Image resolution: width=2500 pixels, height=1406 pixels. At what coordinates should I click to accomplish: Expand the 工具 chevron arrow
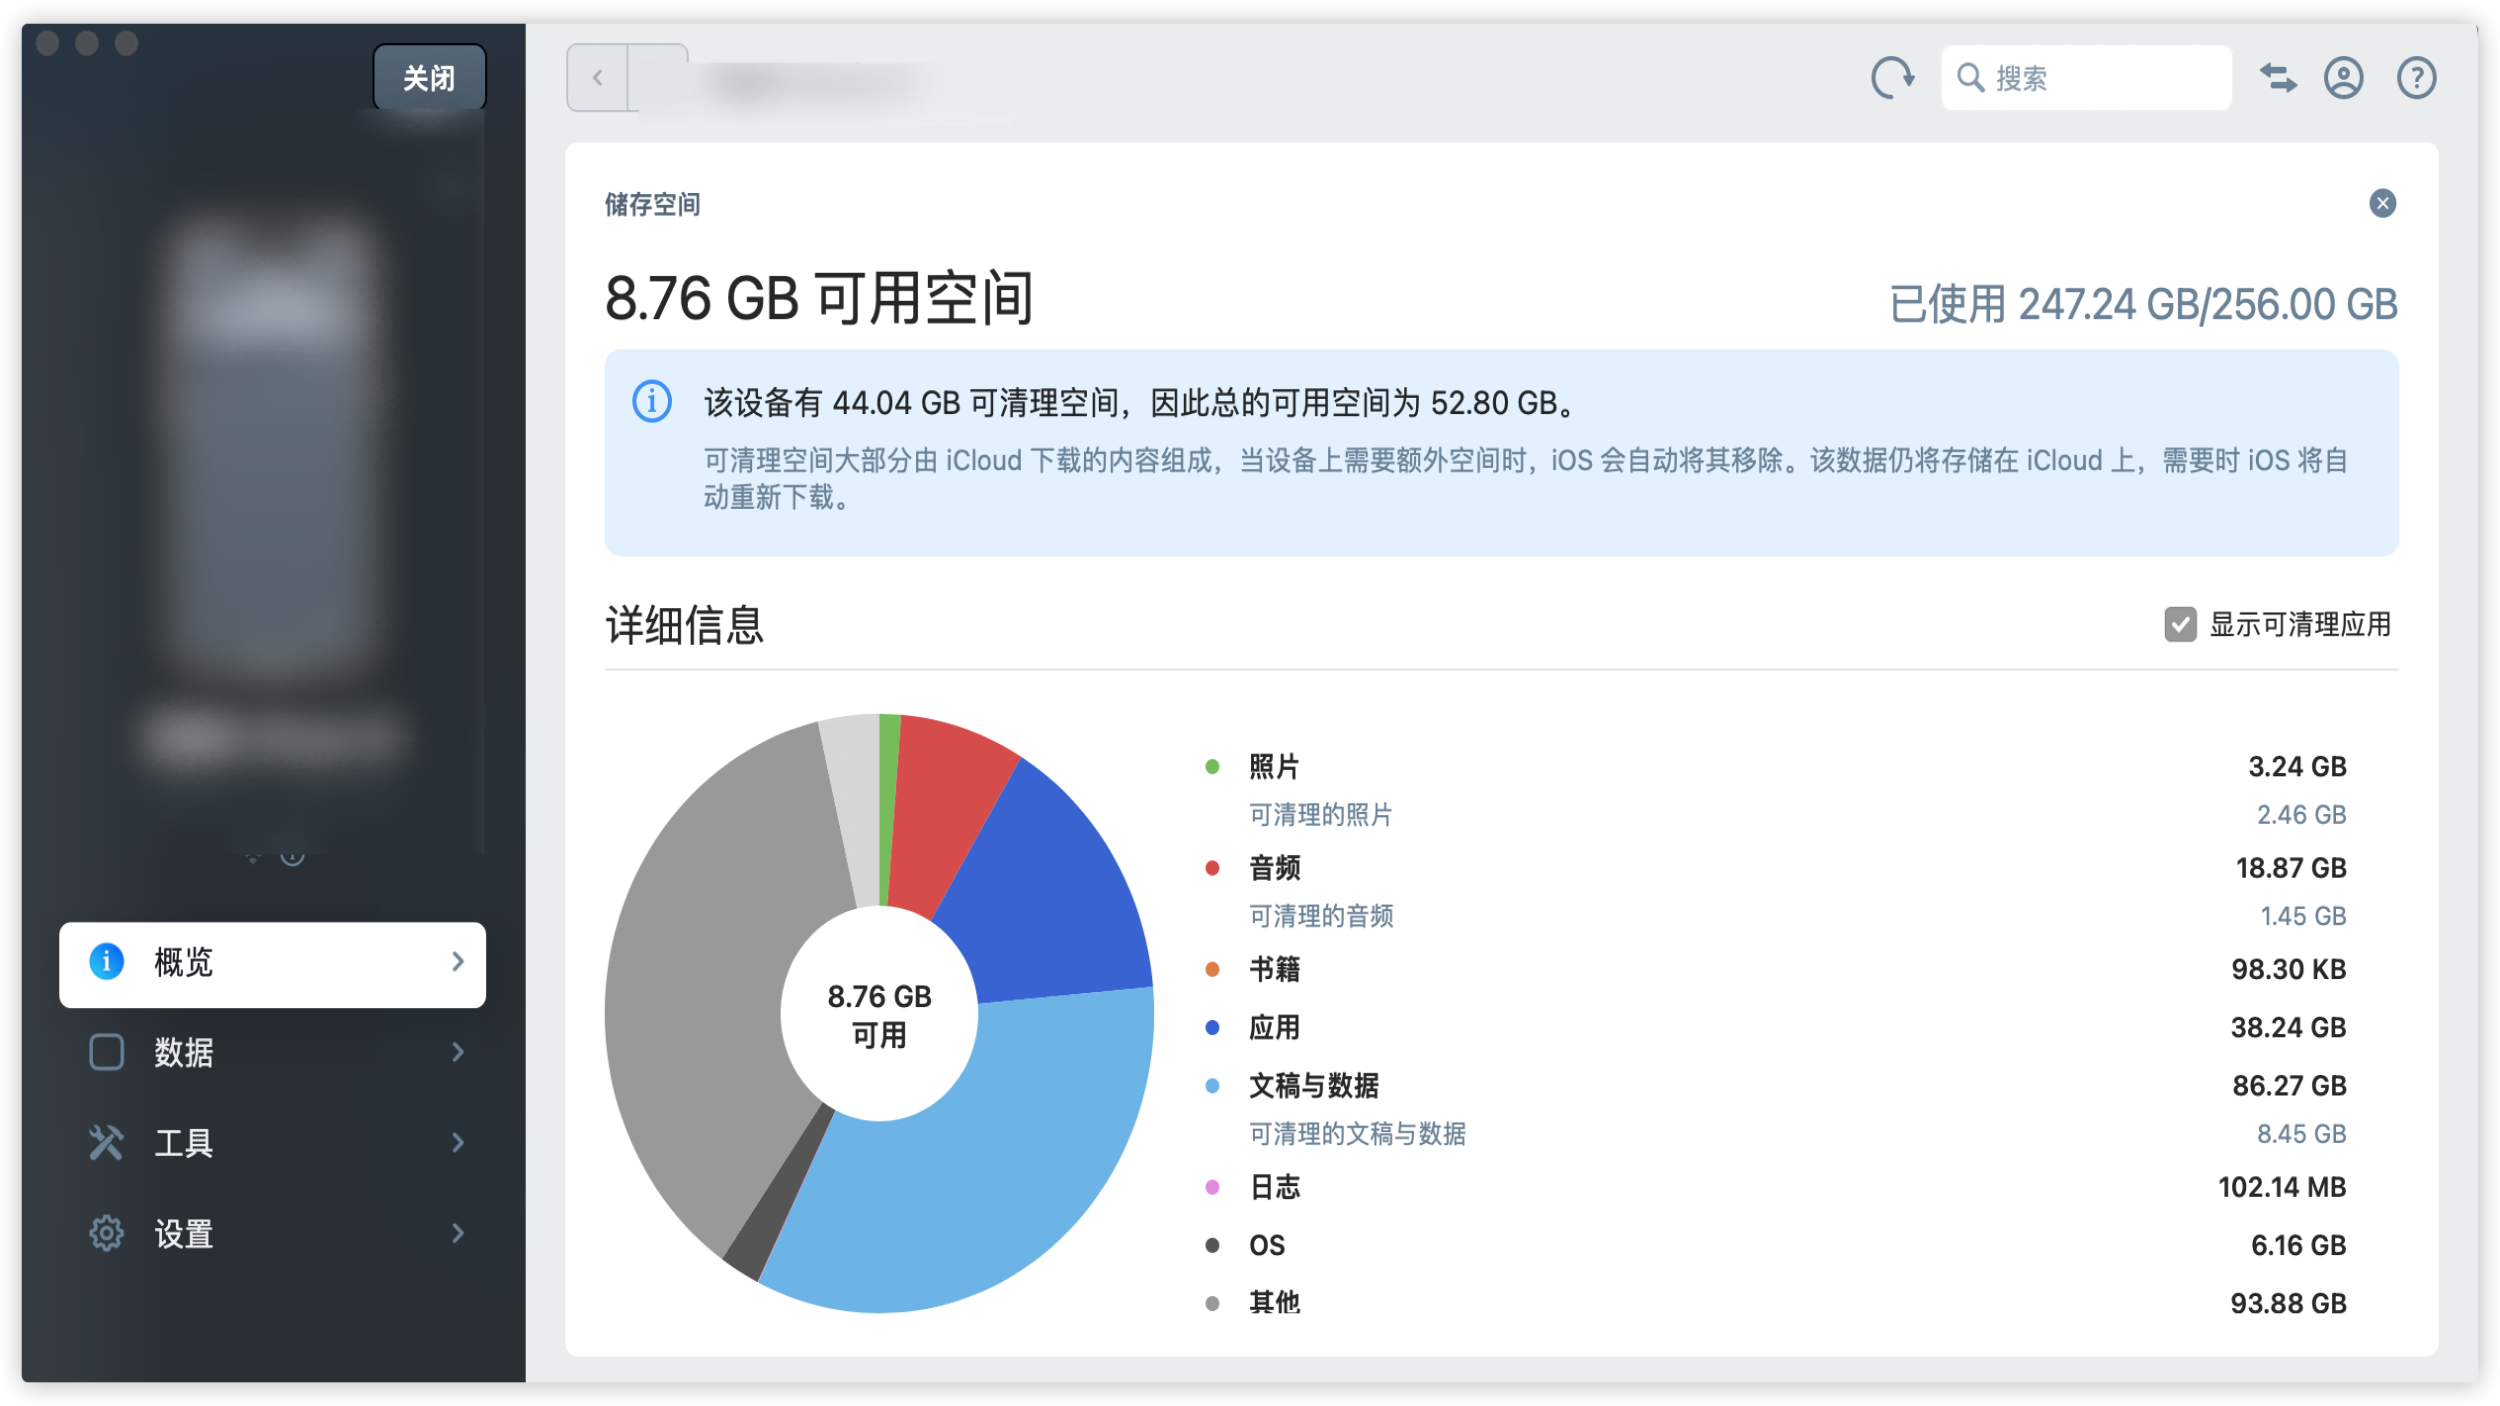458,1143
